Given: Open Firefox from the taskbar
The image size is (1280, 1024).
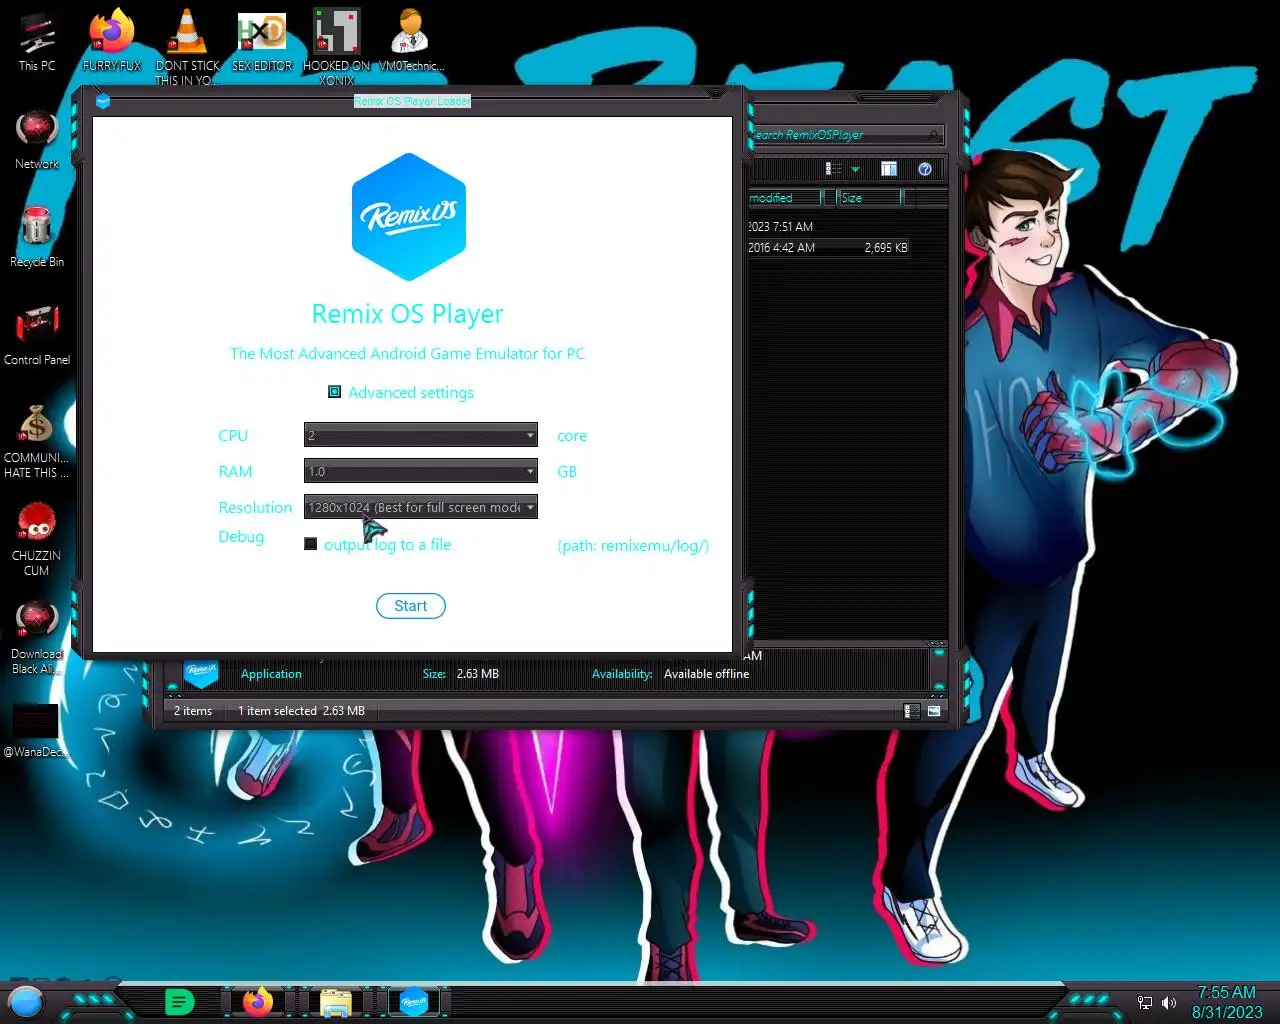Looking at the screenshot, I should coord(258,1001).
